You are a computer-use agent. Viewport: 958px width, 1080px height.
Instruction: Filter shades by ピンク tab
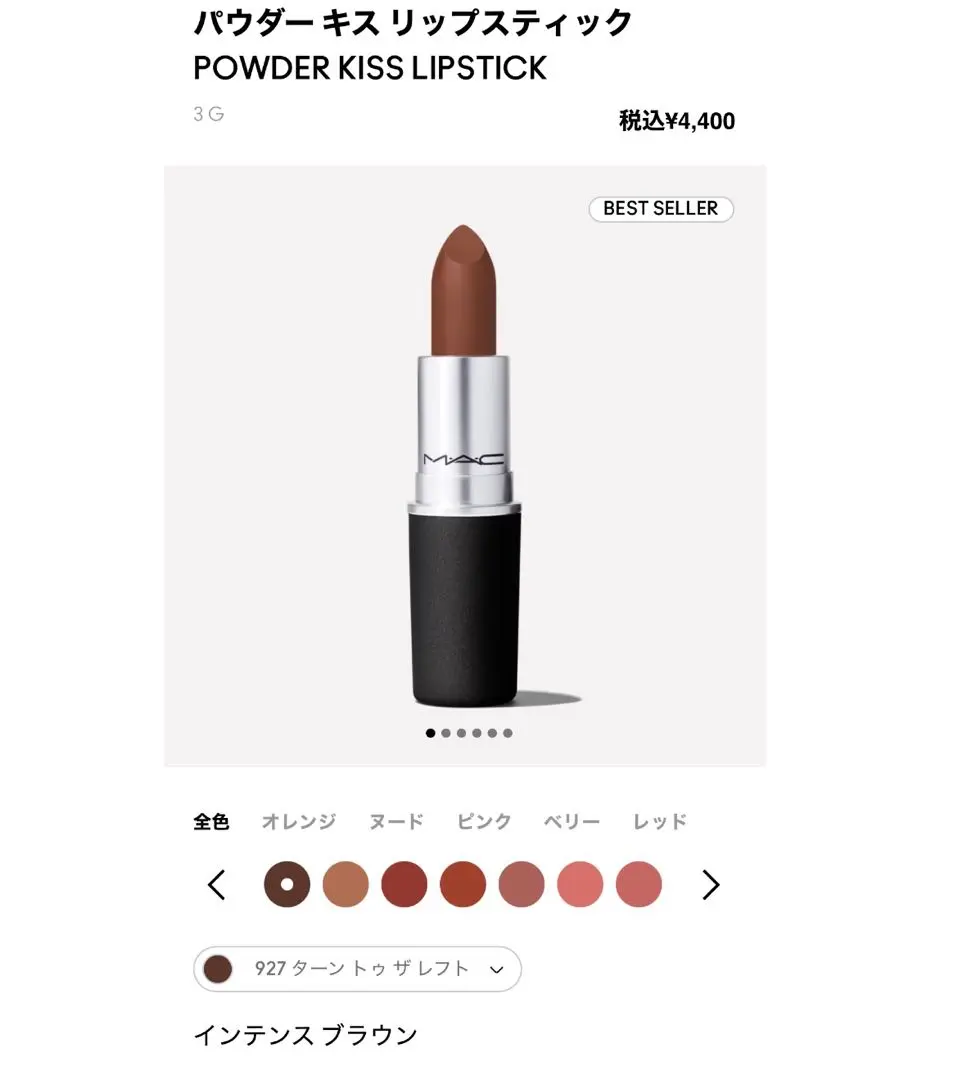[484, 821]
